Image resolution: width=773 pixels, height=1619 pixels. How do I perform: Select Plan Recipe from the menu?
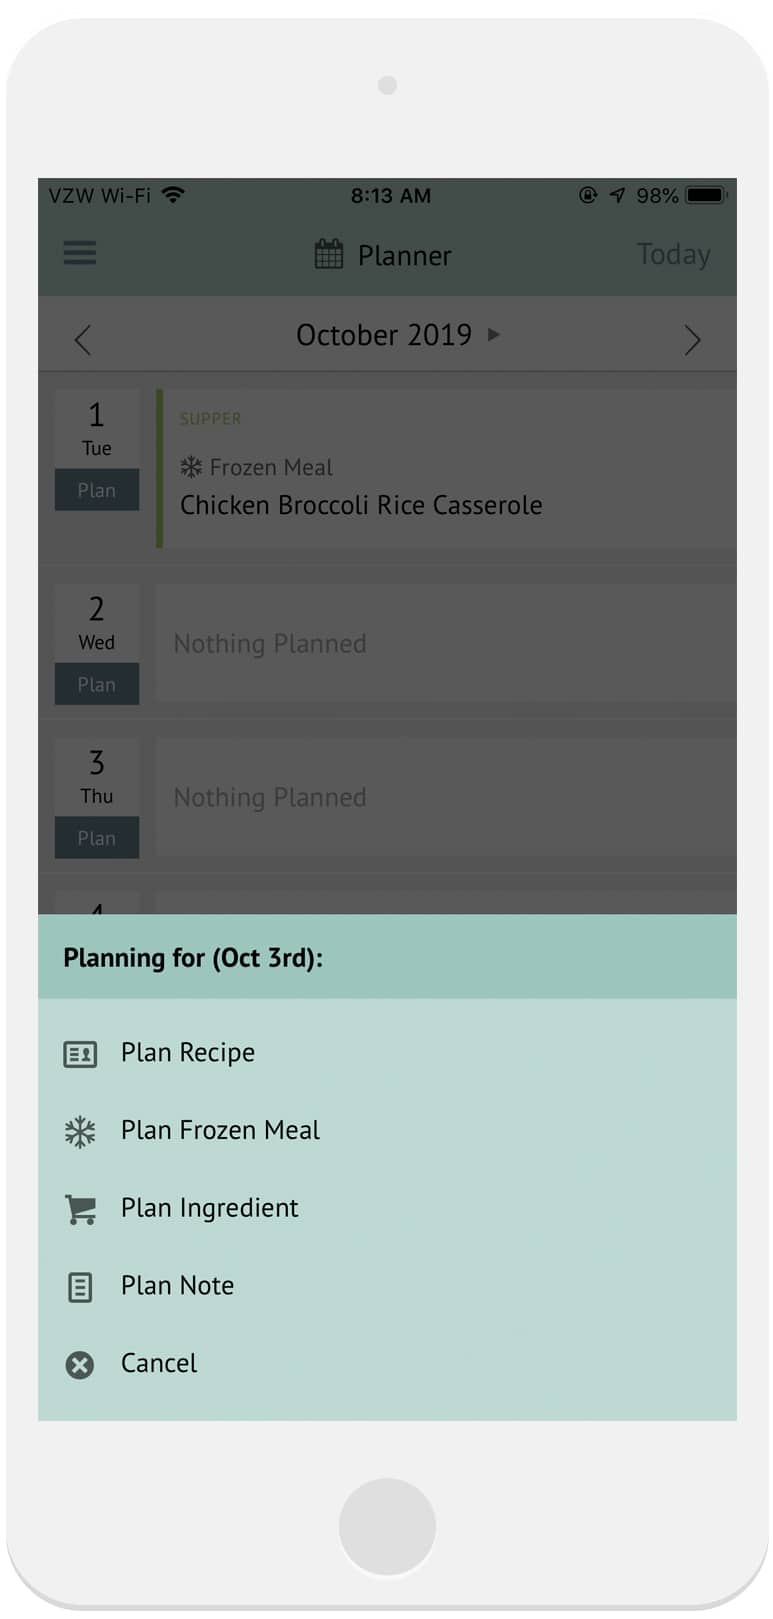pos(188,1053)
